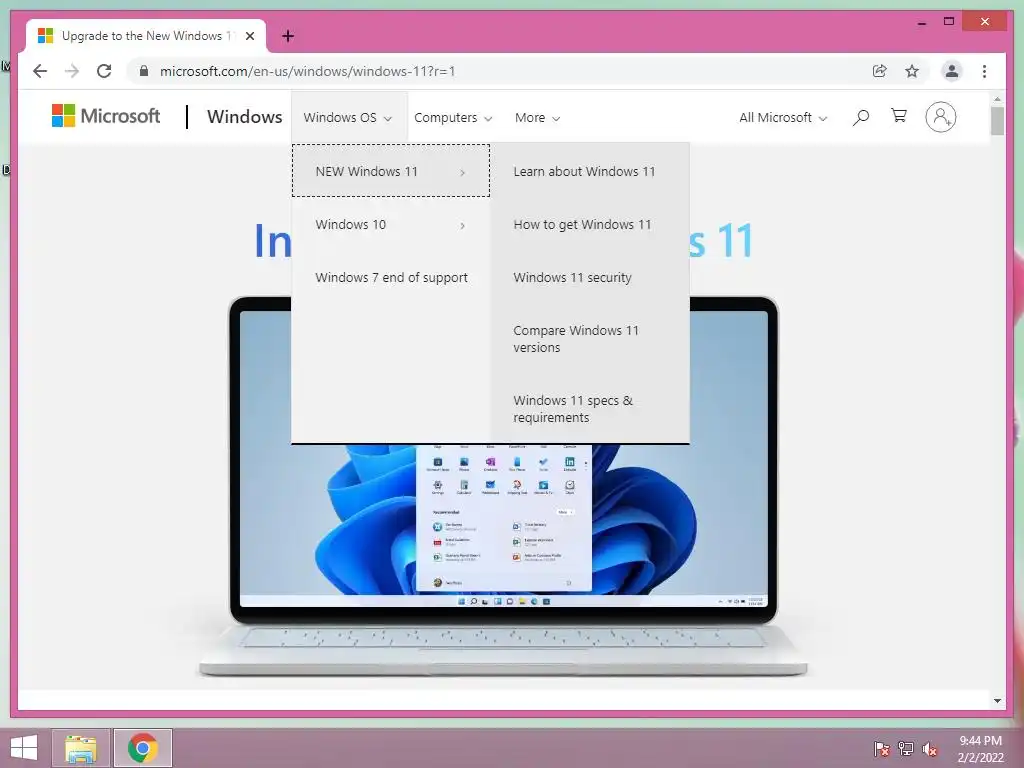Open Windows 11 specs & requirements
The width and height of the screenshot is (1024, 768).
click(573, 409)
